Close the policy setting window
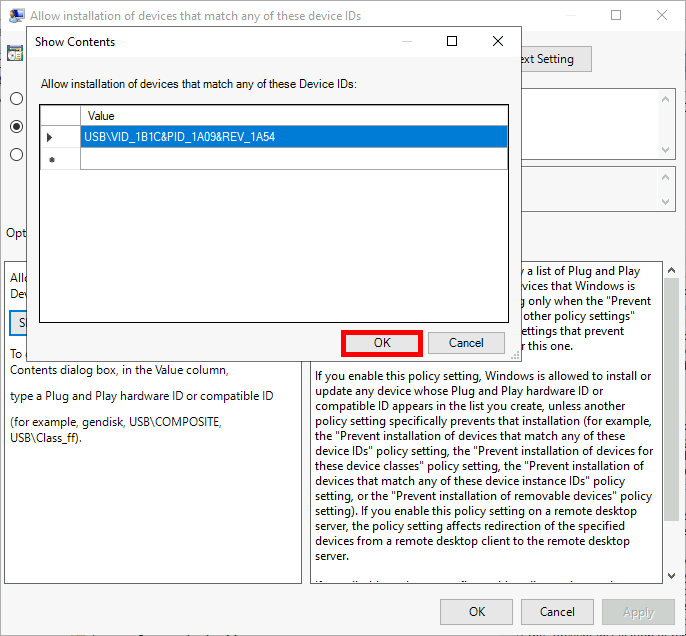Viewport: 686px width, 636px height. click(x=662, y=15)
